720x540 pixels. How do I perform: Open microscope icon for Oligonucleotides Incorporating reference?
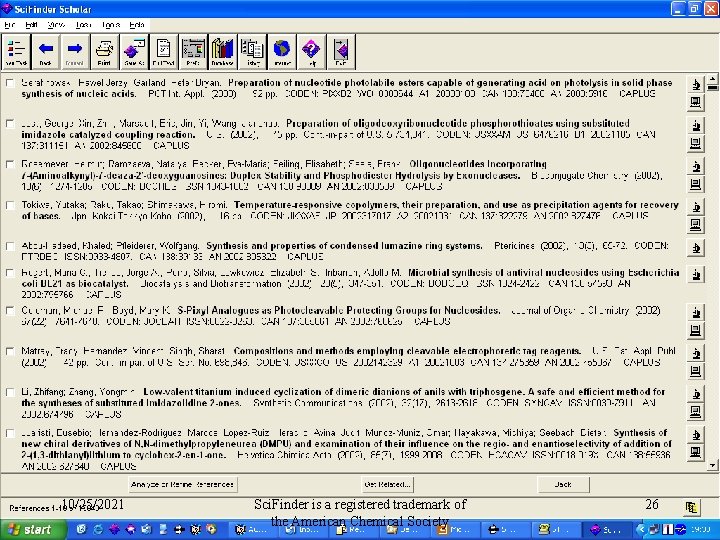696,166
